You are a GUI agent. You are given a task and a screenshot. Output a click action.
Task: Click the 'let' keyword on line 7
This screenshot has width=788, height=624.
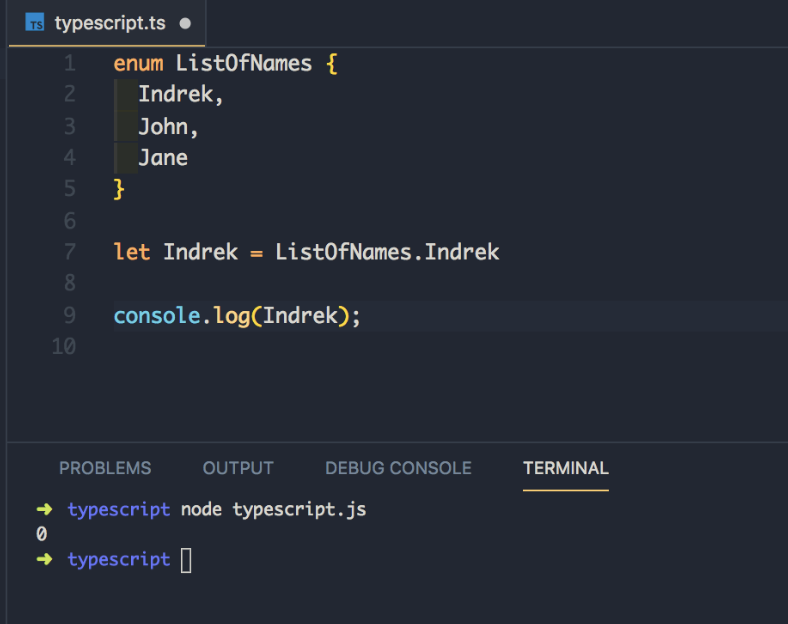pos(132,252)
